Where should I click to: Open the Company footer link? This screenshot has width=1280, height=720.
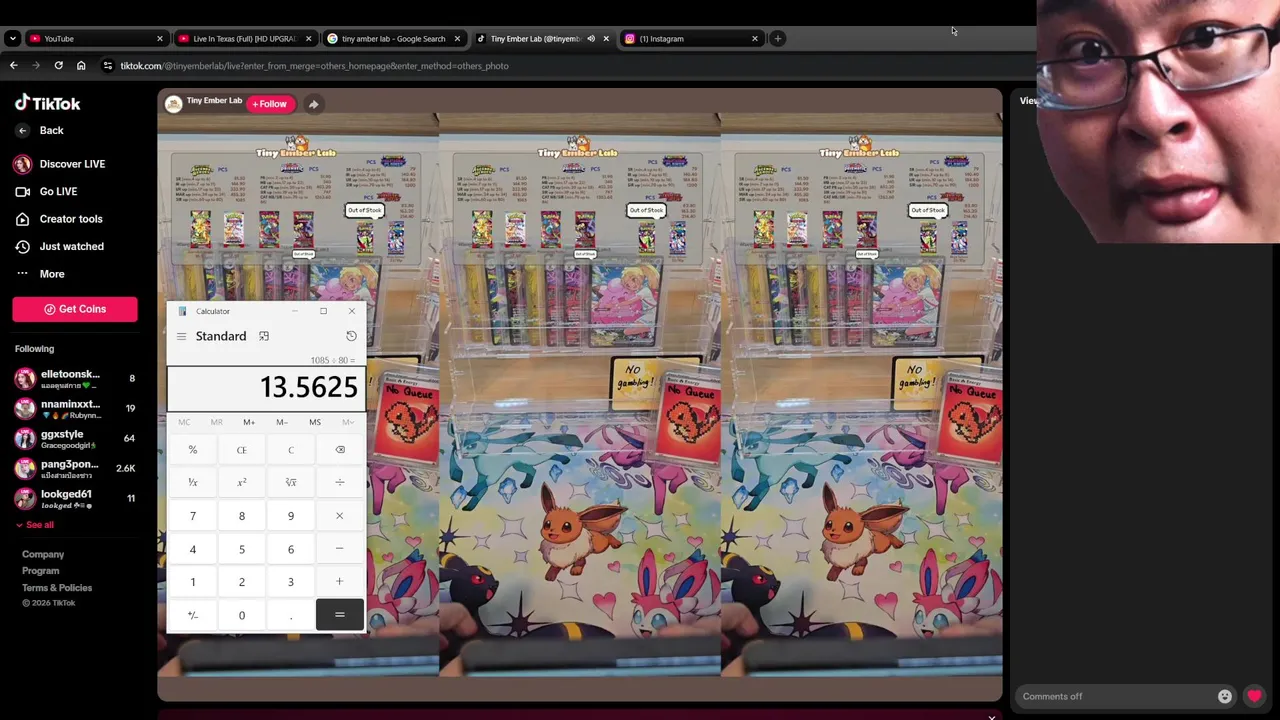coord(43,554)
